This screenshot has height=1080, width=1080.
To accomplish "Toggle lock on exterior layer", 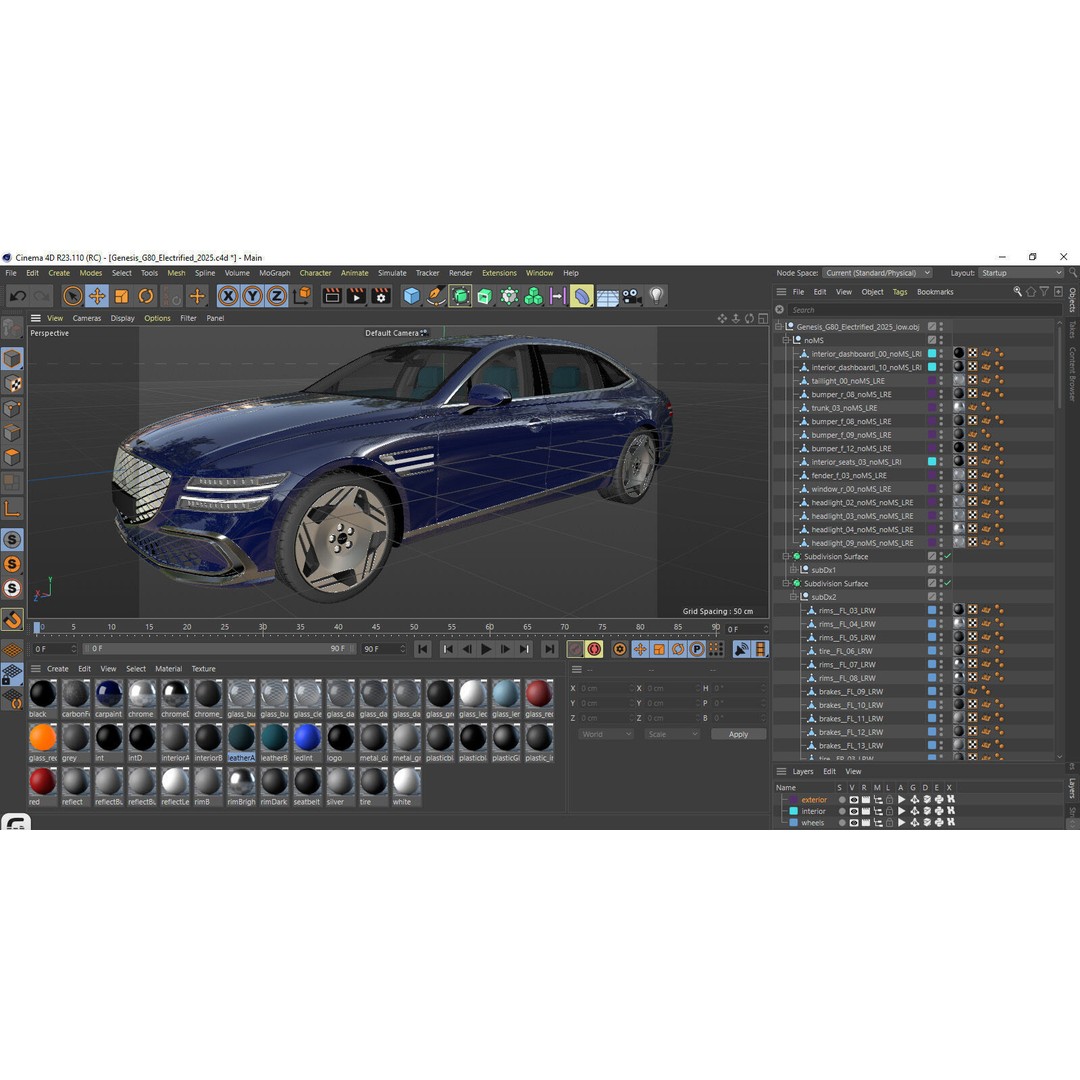I will coord(889,800).
